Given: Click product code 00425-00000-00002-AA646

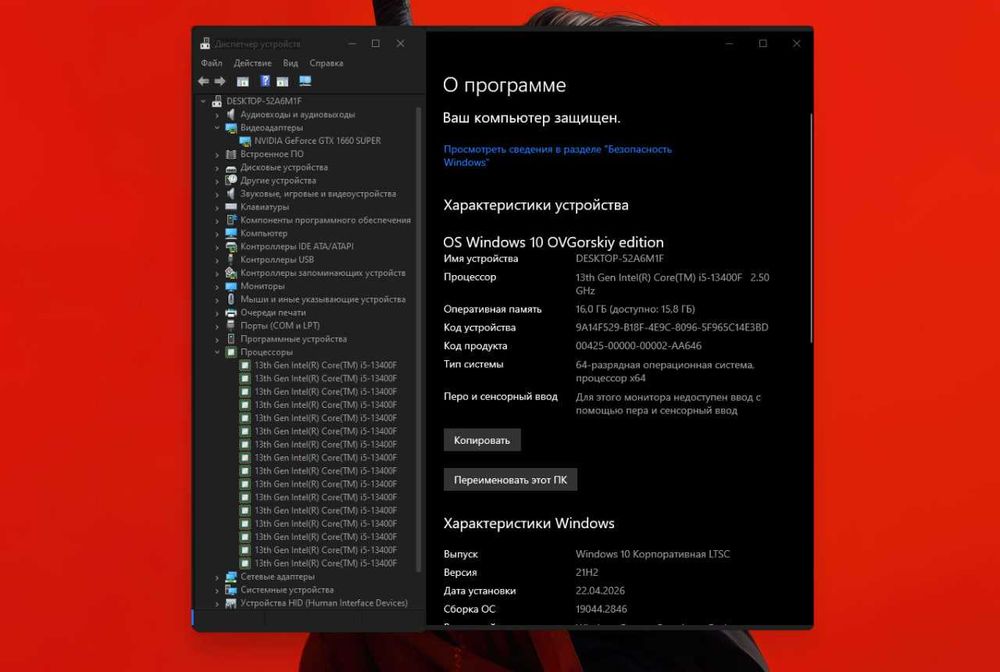Looking at the screenshot, I should (x=638, y=346).
